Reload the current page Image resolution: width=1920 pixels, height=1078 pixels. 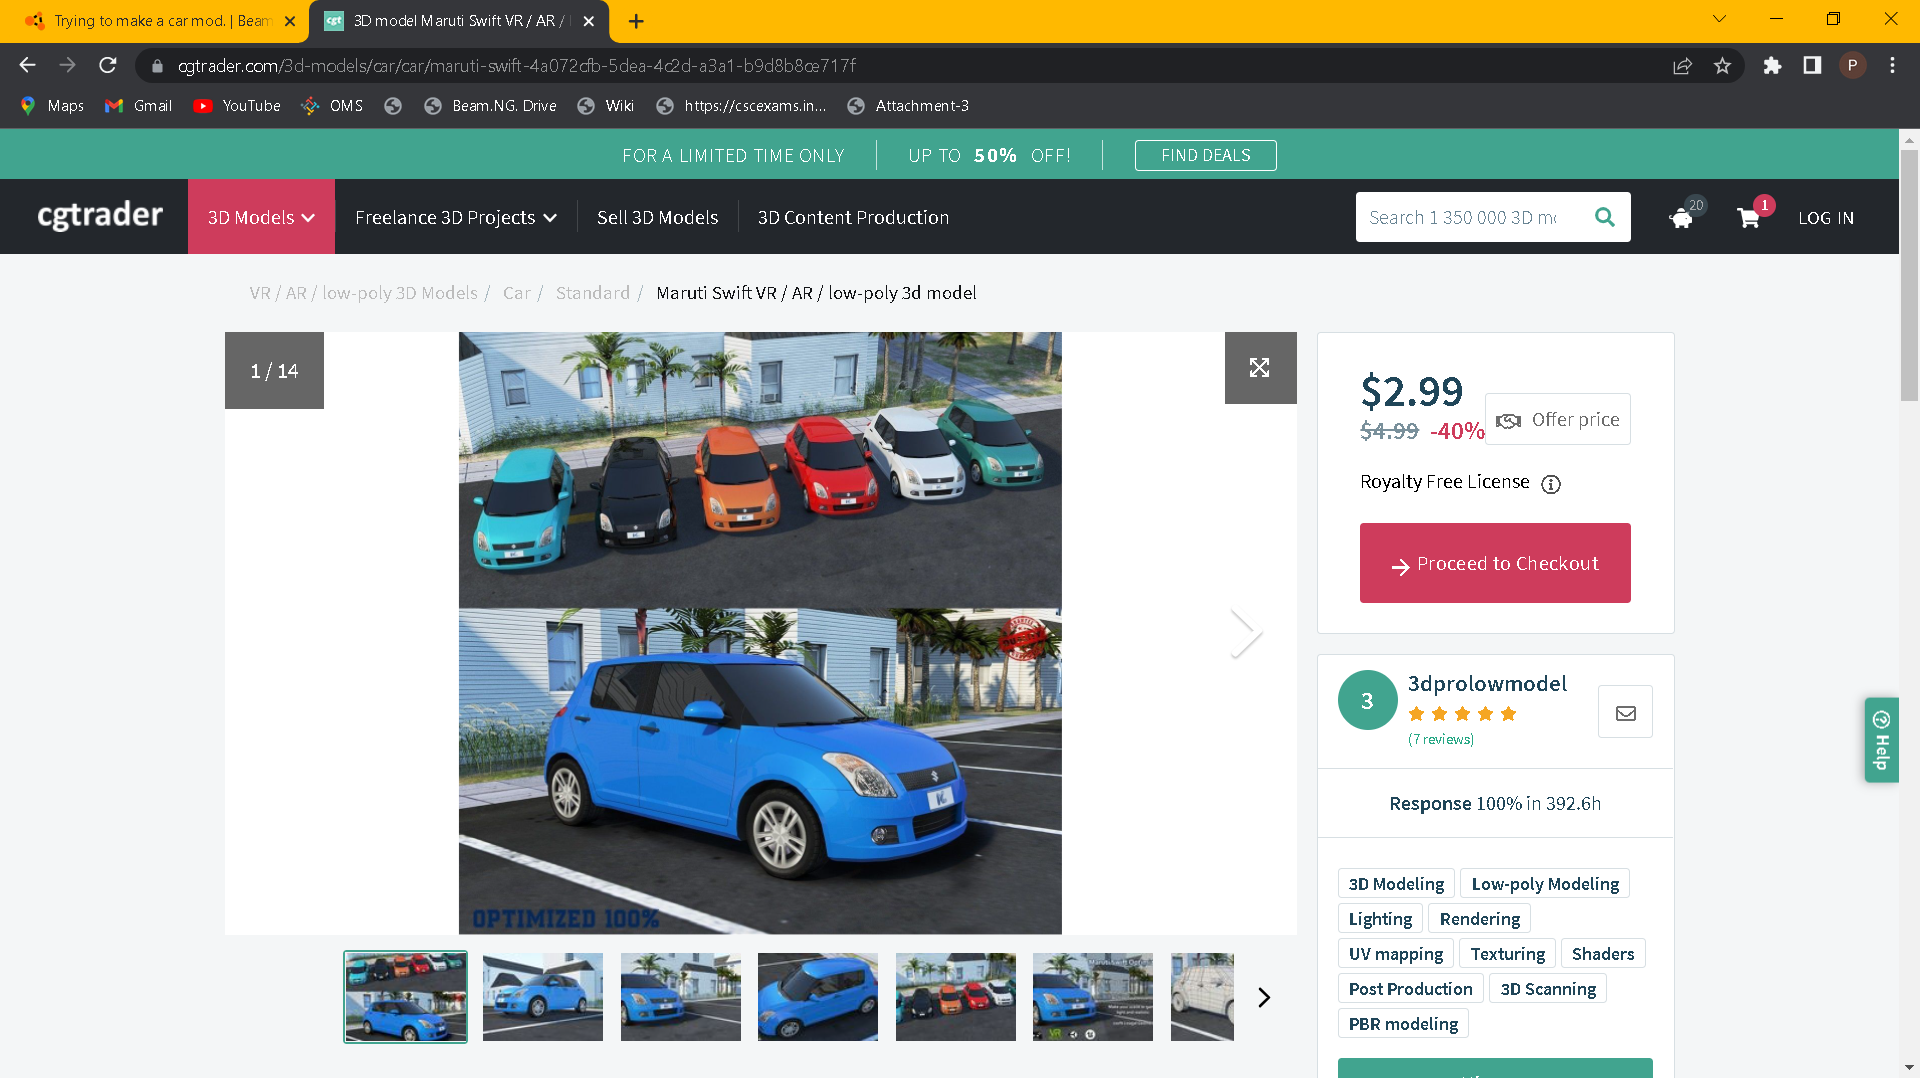[108, 65]
